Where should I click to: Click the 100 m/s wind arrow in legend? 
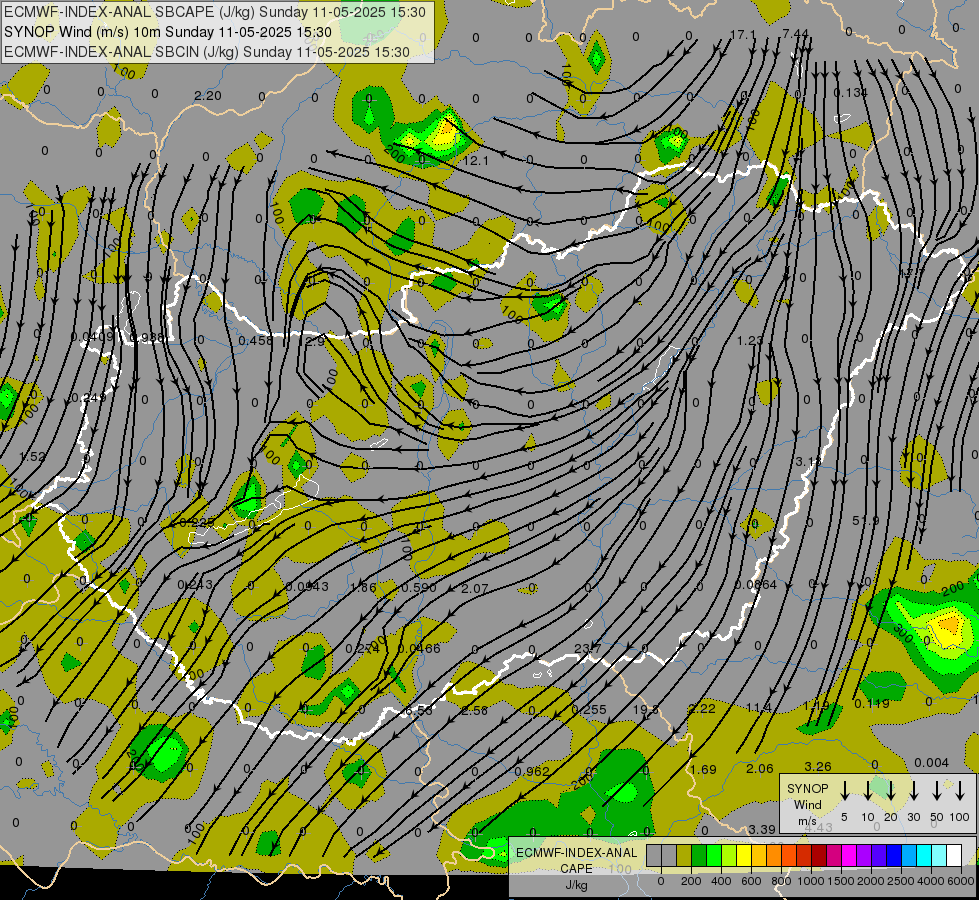[x=960, y=791]
